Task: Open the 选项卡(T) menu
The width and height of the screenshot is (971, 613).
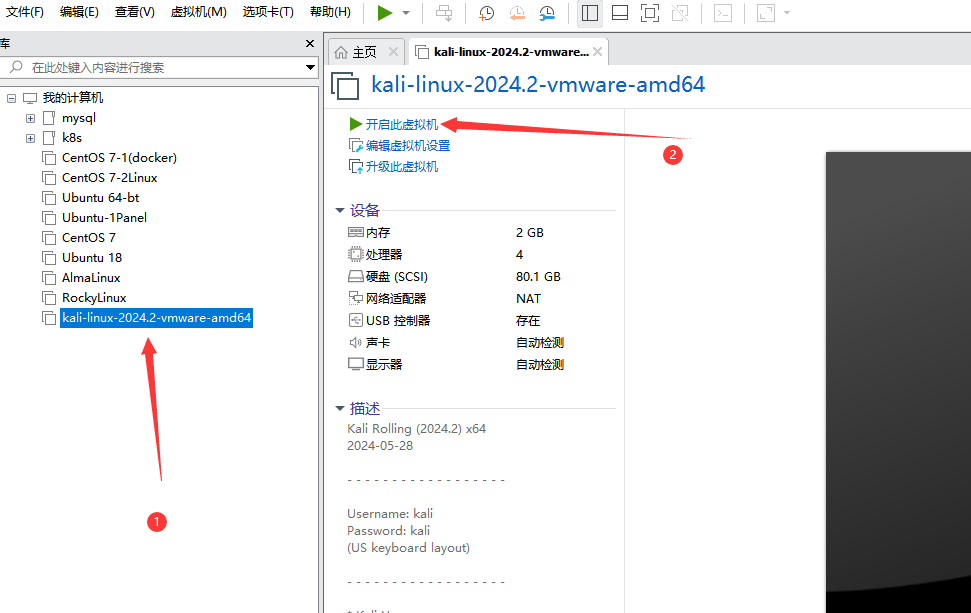Action: tap(268, 12)
